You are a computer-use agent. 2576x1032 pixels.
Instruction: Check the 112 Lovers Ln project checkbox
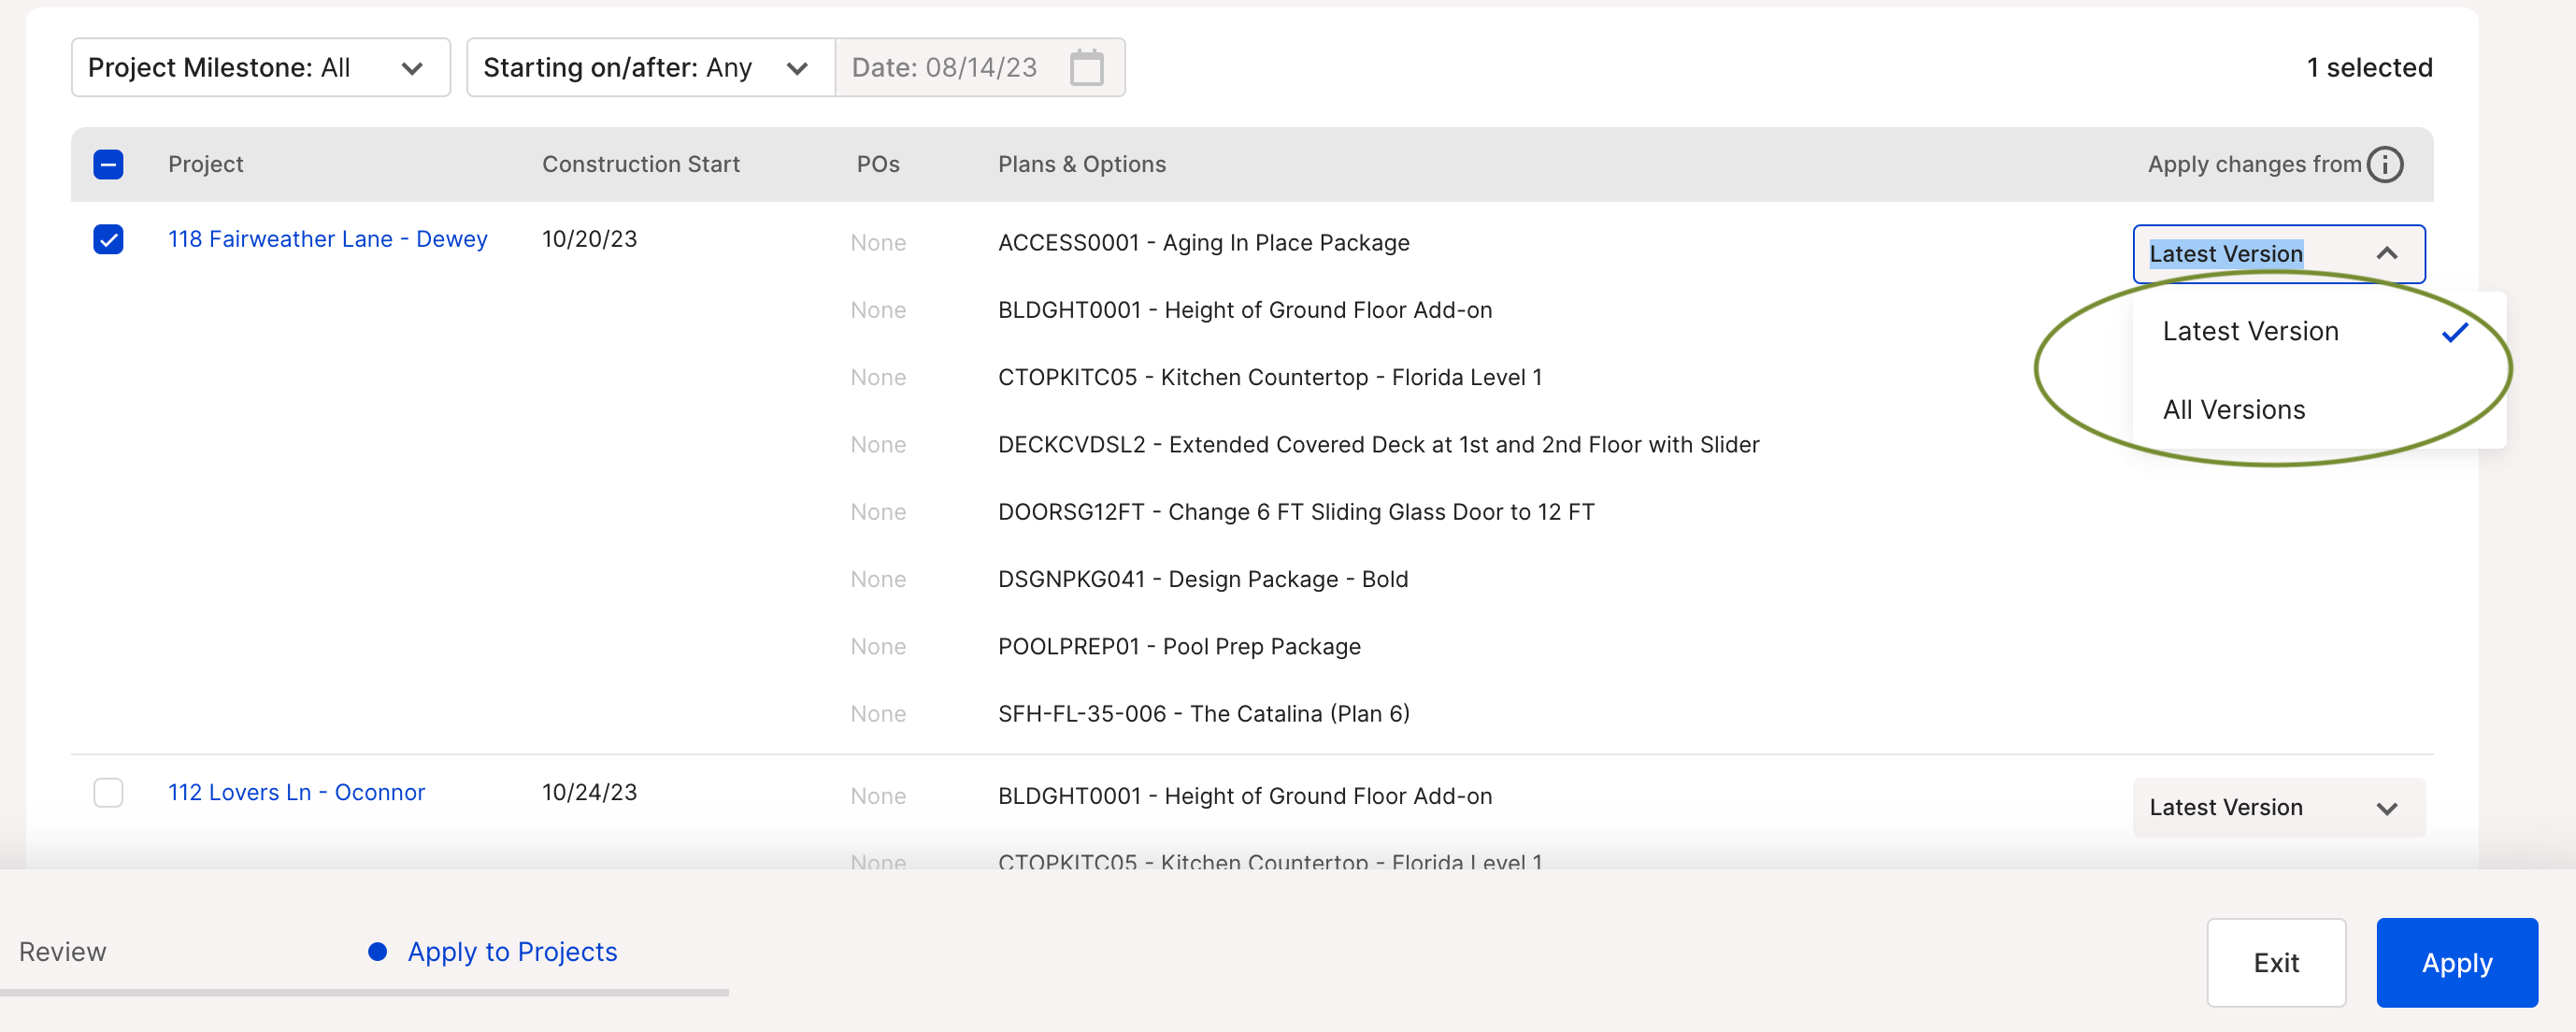pyautogui.click(x=108, y=792)
